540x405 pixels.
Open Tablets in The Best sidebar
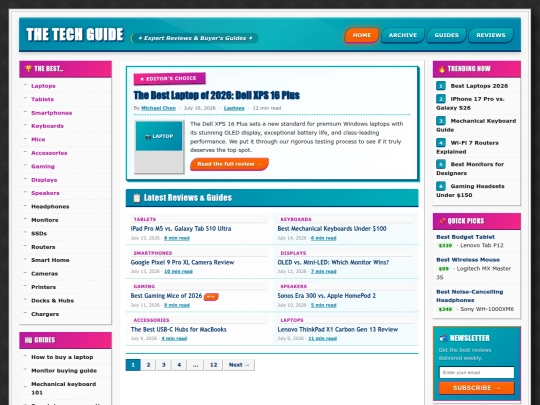pos(42,99)
